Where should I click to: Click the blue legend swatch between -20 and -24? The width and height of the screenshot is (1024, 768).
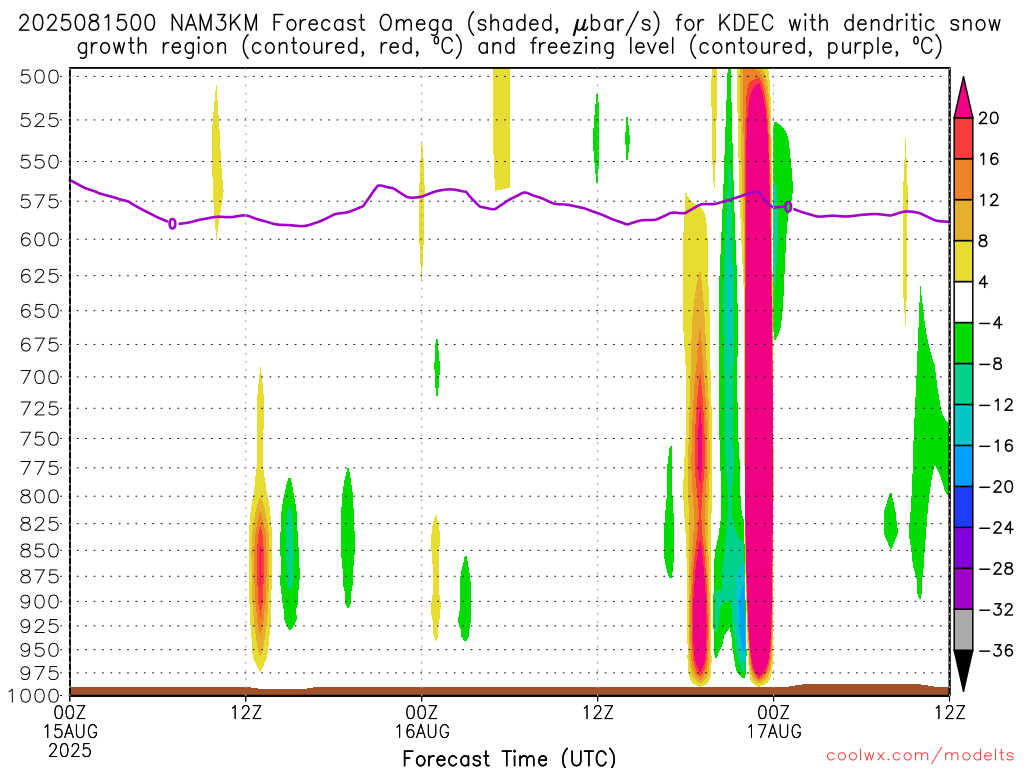pyautogui.click(x=963, y=507)
